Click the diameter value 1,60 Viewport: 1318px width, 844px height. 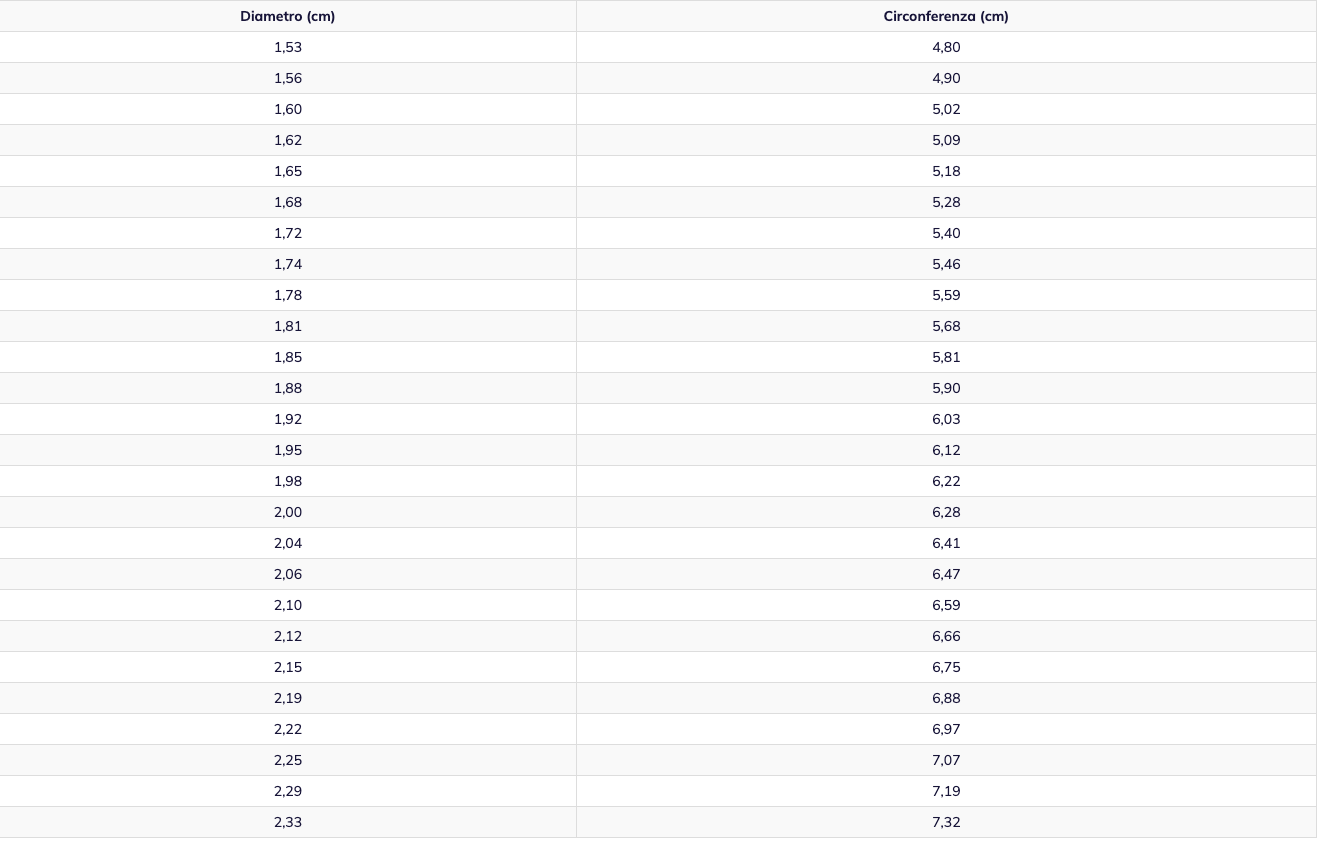tap(288, 109)
